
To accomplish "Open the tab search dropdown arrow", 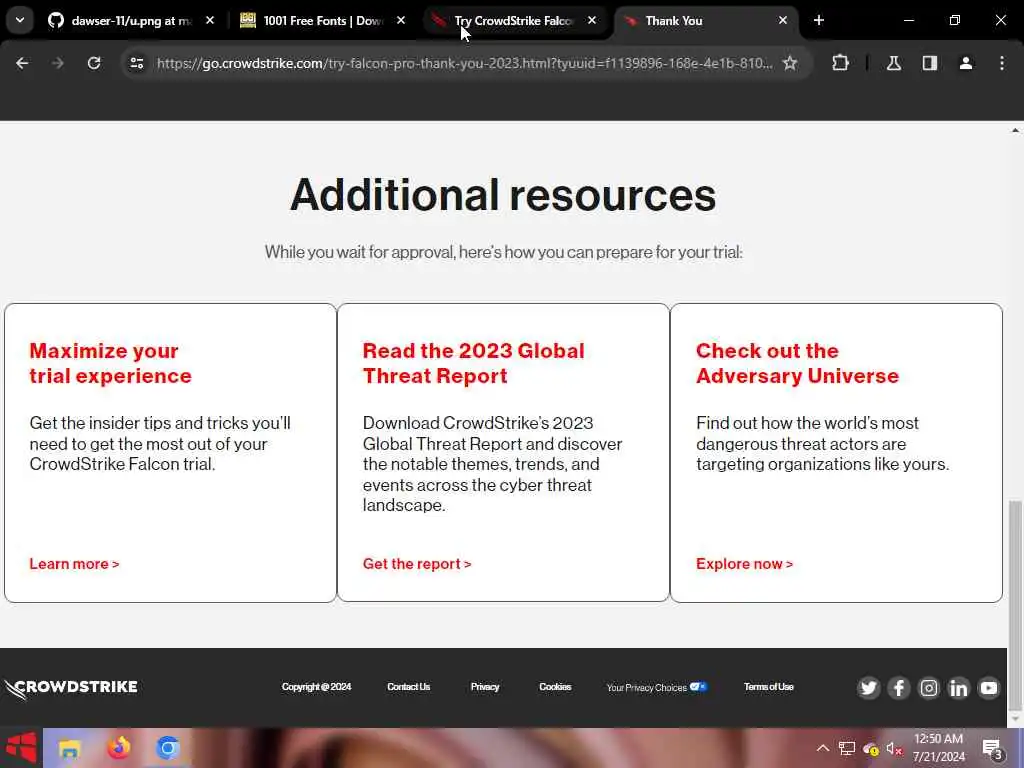I will coord(20,20).
